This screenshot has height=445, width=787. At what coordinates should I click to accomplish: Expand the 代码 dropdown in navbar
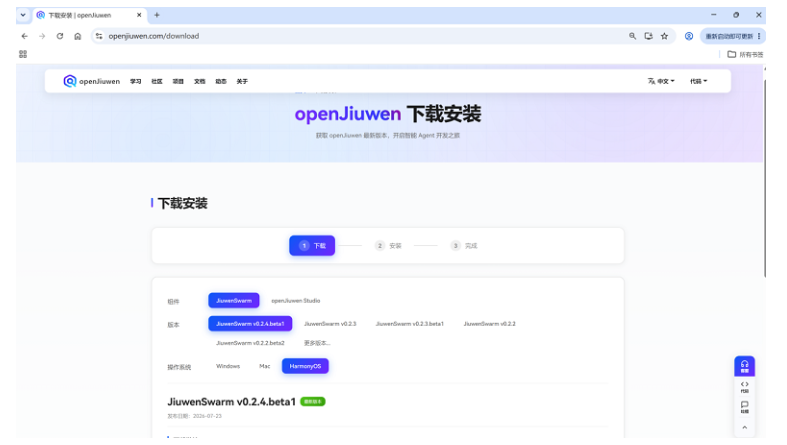(698, 81)
